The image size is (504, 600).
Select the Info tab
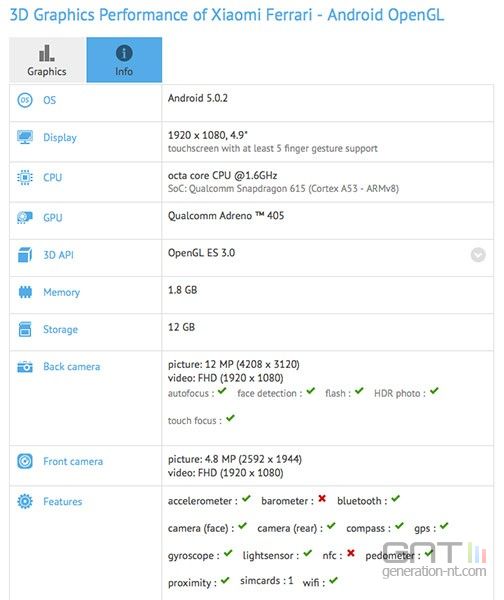click(124, 60)
